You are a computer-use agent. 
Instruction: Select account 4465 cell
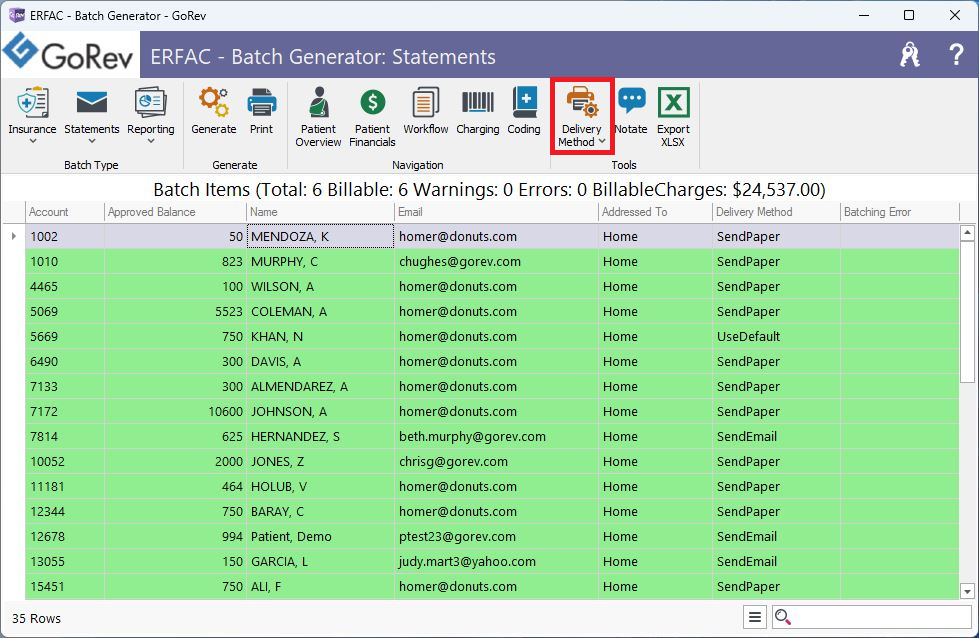(x=64, y=287)
